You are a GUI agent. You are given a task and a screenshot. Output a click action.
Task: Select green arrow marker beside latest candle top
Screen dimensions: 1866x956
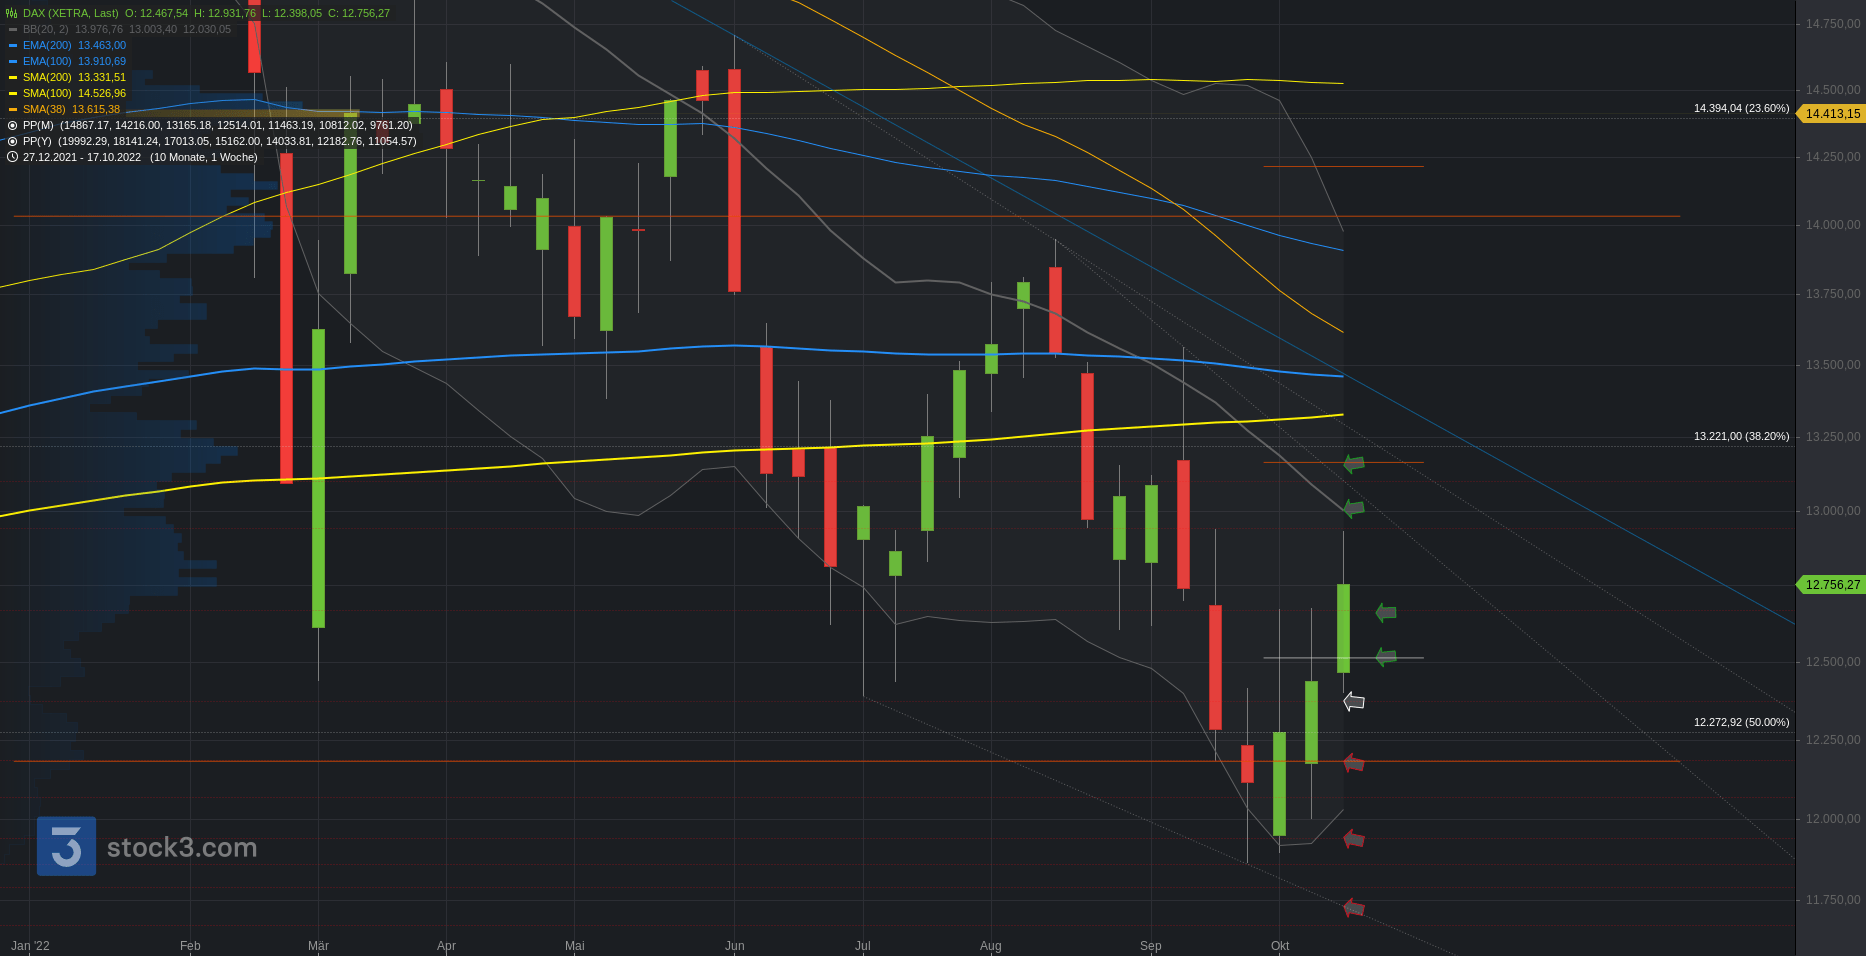click(1386, 612)
